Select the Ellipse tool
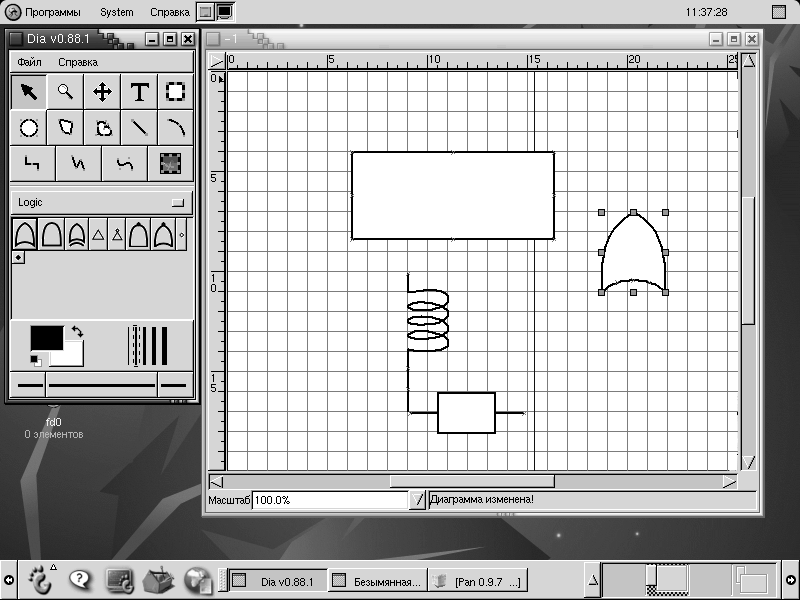This screenshot has width=800, height=600. pos(29,128)
